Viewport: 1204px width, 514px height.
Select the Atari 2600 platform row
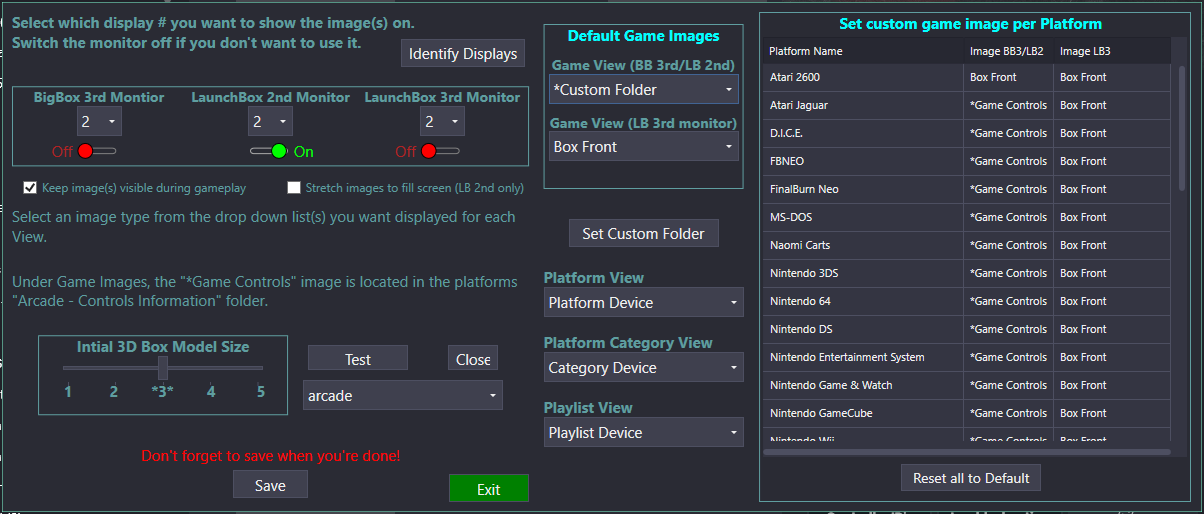point(967,77)
